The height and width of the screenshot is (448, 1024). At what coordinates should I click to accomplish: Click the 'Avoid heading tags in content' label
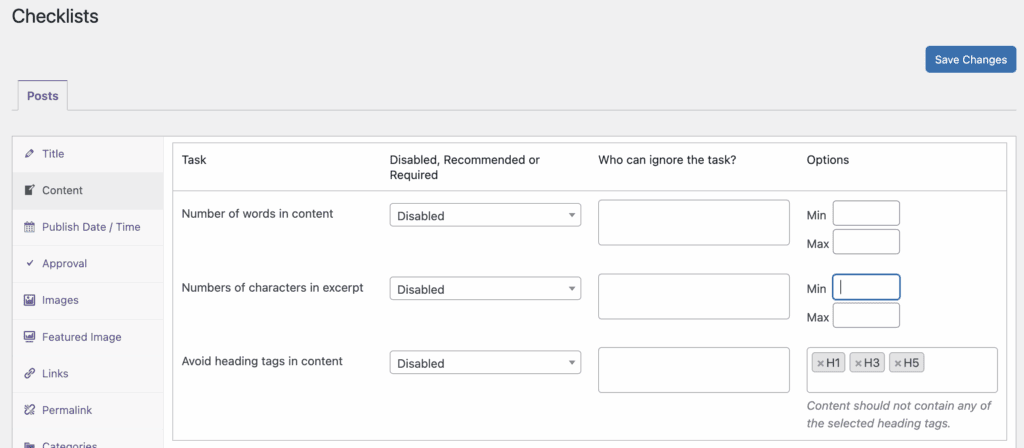click(x=262, y=360)
